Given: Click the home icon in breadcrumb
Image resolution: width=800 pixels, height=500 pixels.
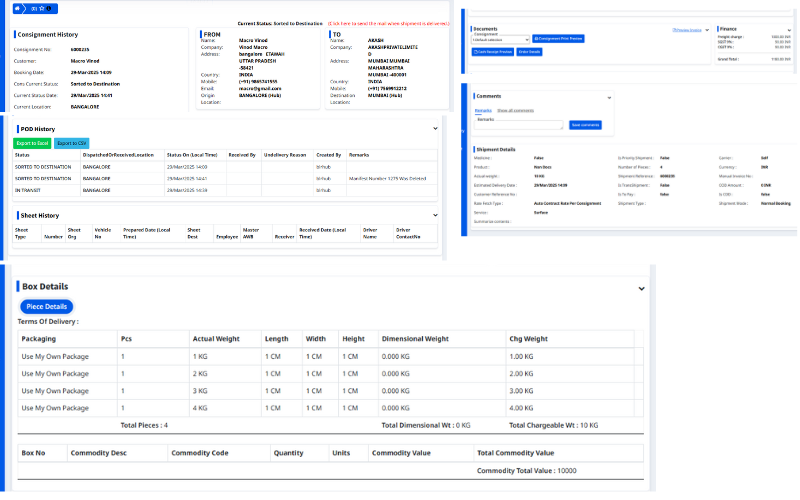Looking at the screenshot, I should pos(17,8).
